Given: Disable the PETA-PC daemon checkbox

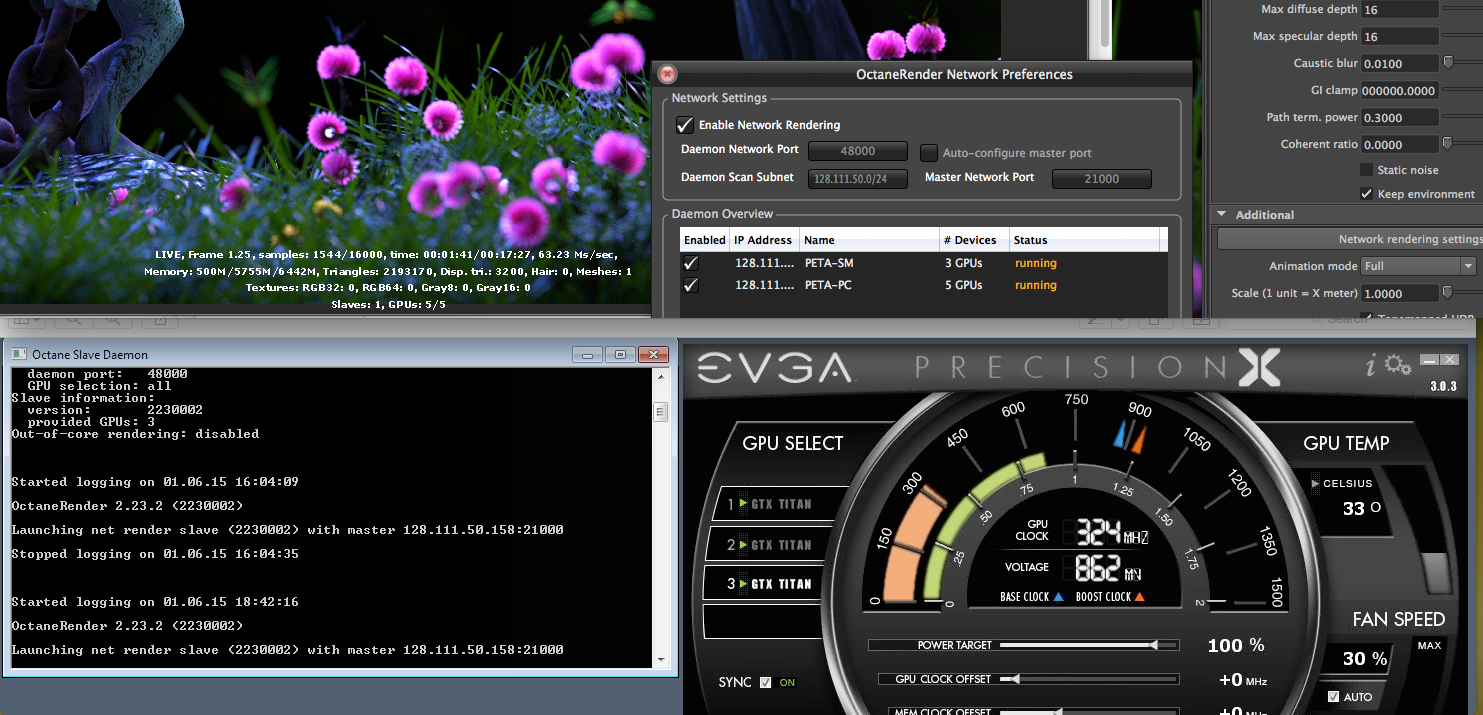Looking at the screenshot, I should coord(690,285).
